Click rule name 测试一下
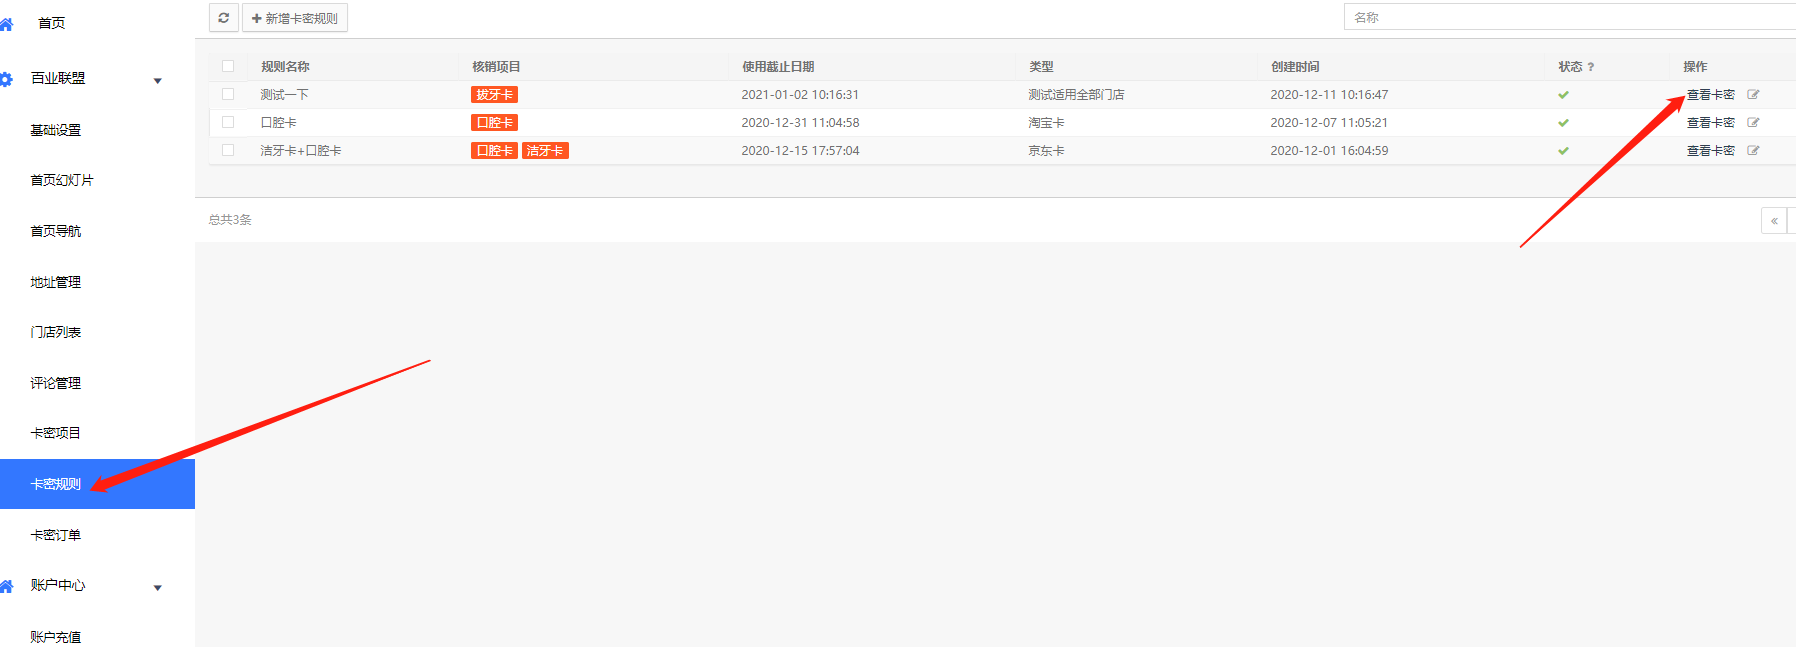Viewport: 1796px width, 647px height. click(x=284, y=95)
